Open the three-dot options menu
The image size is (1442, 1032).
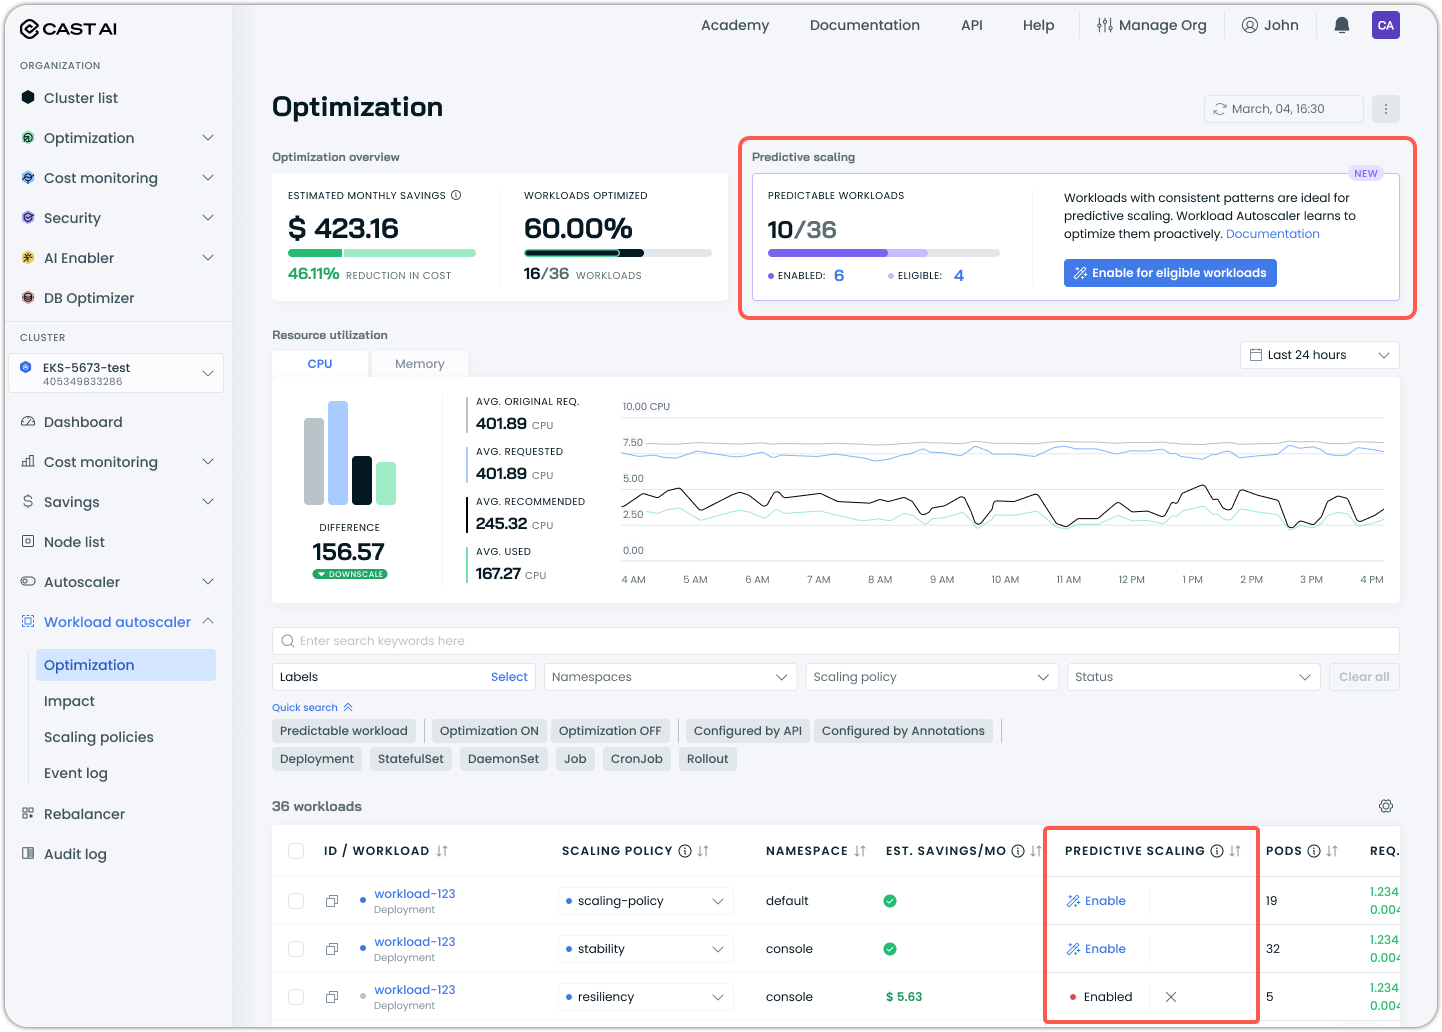point(1385,109)
